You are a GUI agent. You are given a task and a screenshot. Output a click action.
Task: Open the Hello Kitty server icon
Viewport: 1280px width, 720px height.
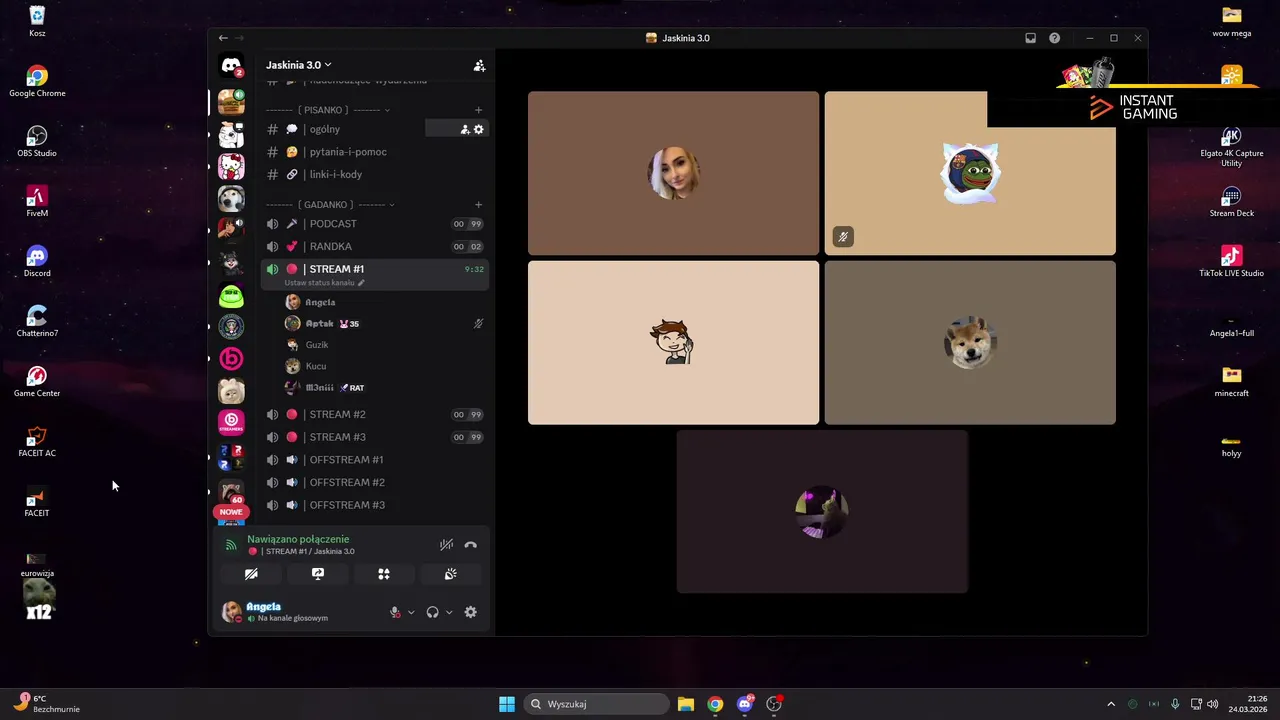[x=231, y=166]
